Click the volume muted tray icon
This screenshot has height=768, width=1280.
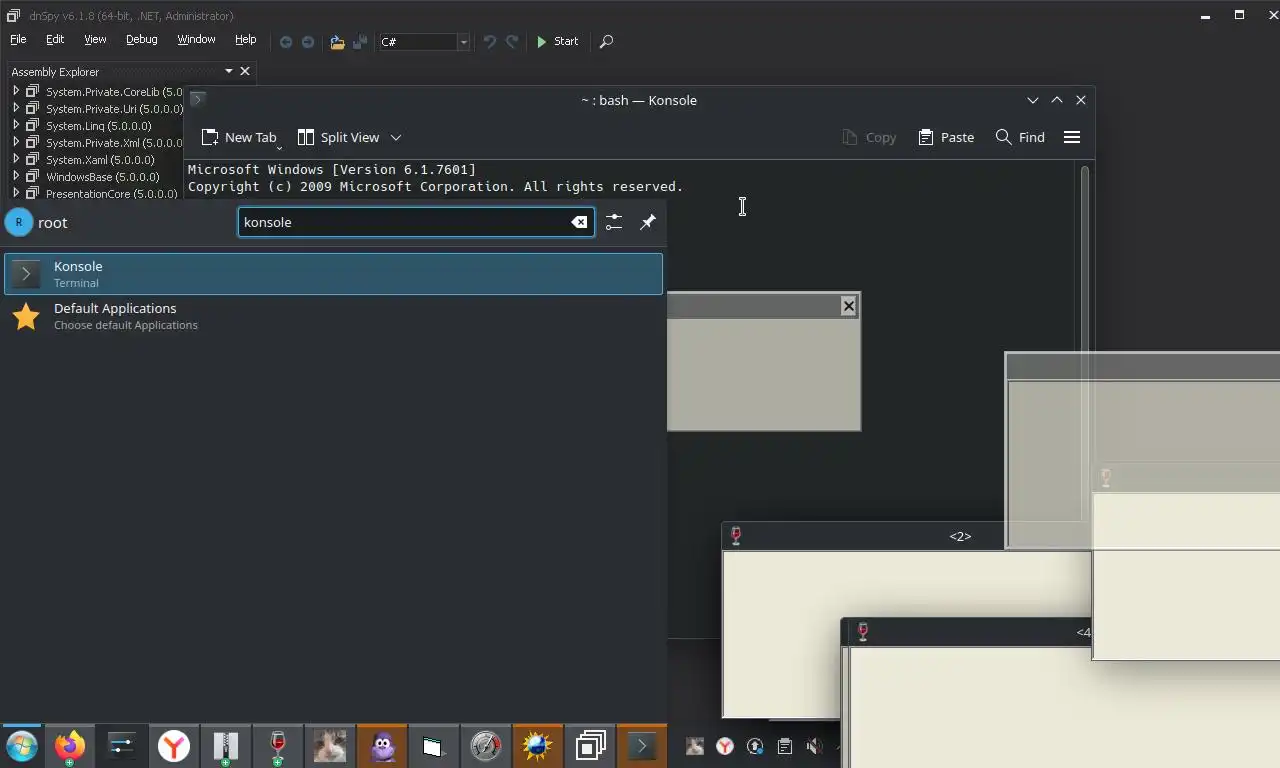point(815,746)
